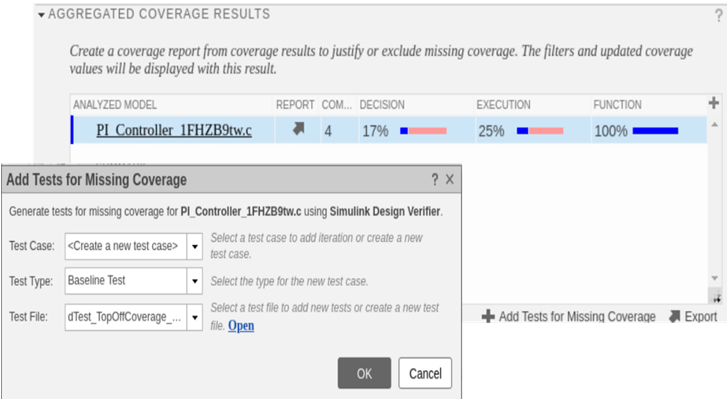Screen dimensions: 727x408
Task: Click the Open link for test file
Action: [x=241, y=325]
